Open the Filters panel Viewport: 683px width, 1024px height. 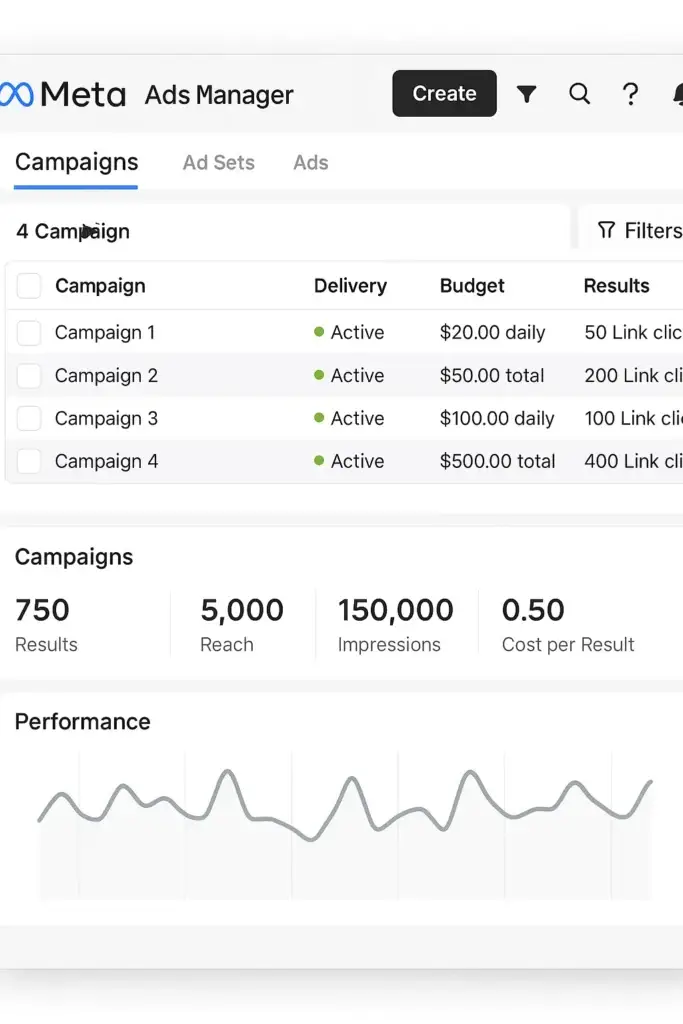pyautogui.click(x=645, y=230)
